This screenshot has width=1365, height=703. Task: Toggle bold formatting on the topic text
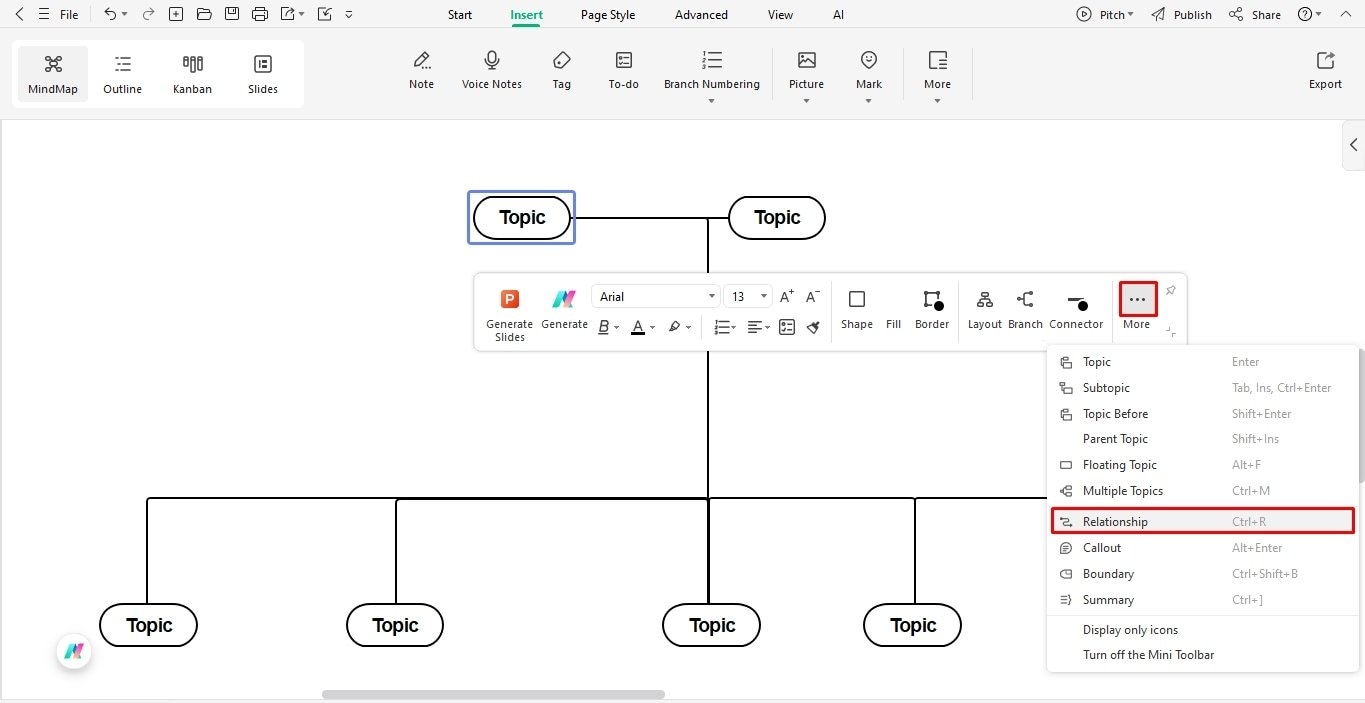[x=604, y=327]
